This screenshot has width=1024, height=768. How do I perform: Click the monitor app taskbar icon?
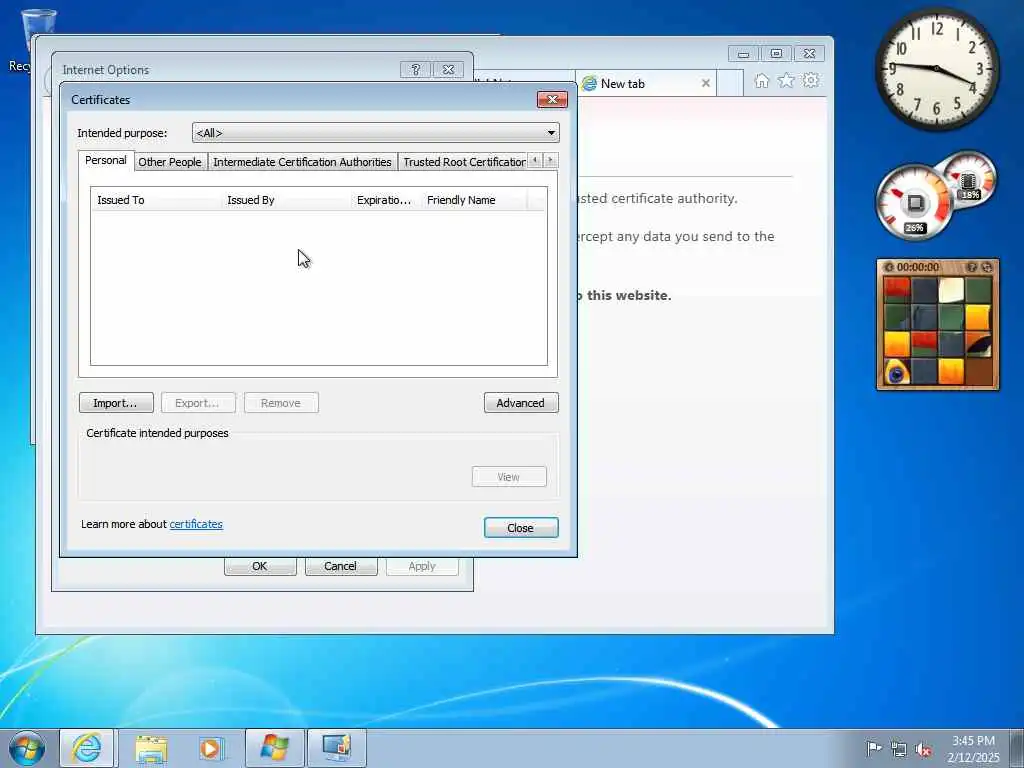(x=337, y=748)
